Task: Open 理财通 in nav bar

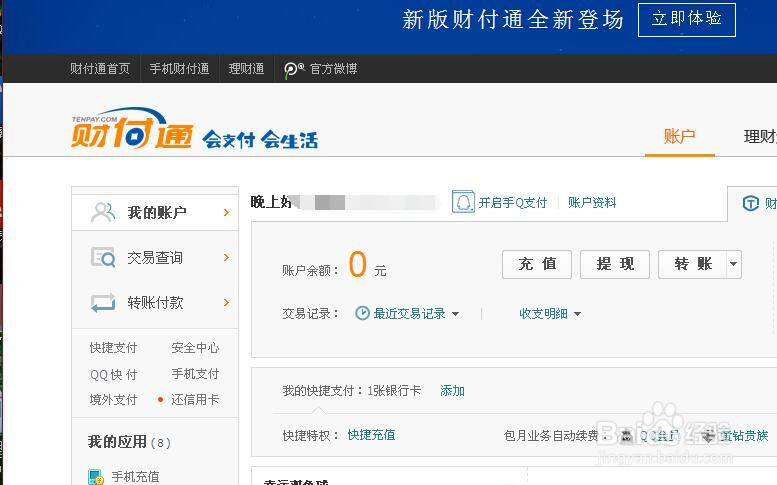Action: click(x=246, y=68)
